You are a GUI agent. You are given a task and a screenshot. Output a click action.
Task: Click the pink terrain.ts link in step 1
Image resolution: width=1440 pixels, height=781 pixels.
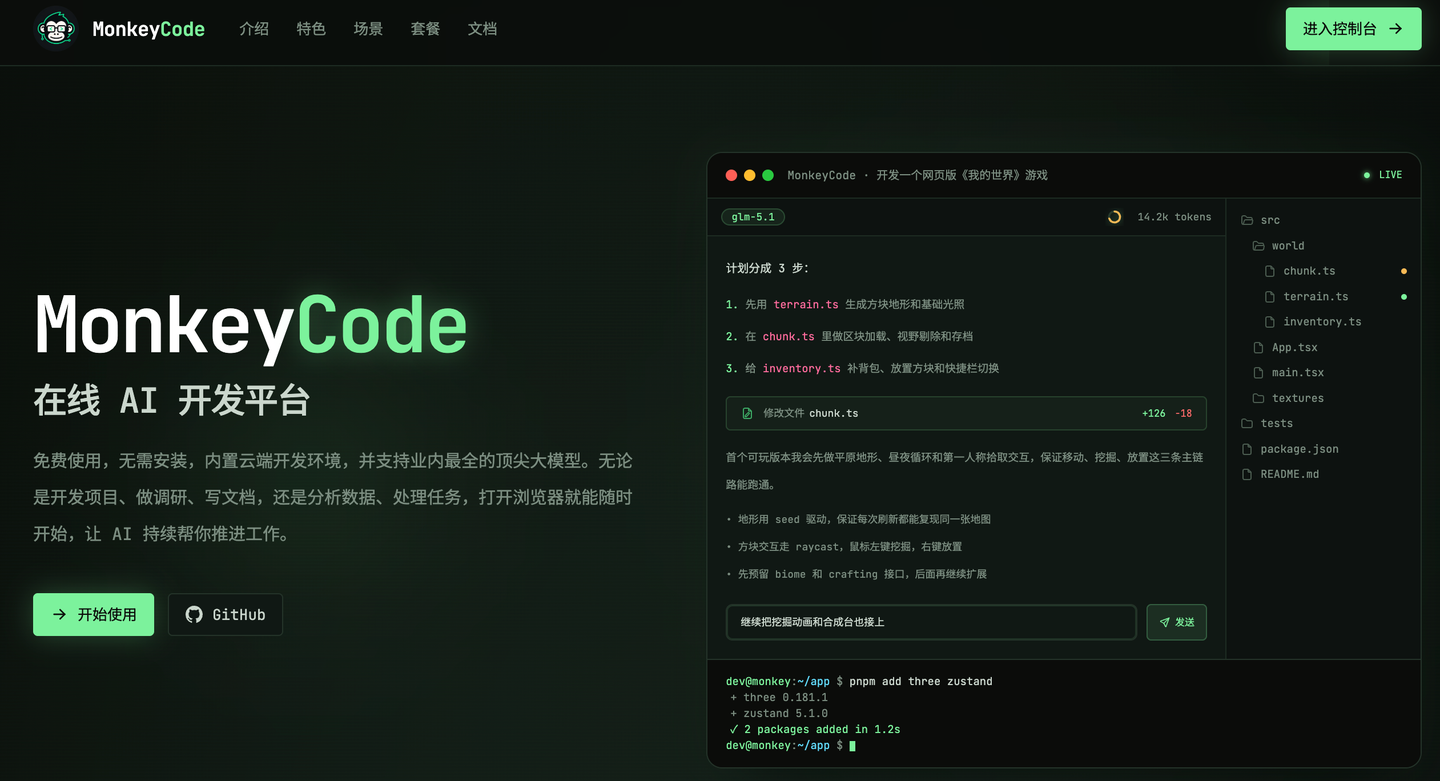tap(806, 304)
